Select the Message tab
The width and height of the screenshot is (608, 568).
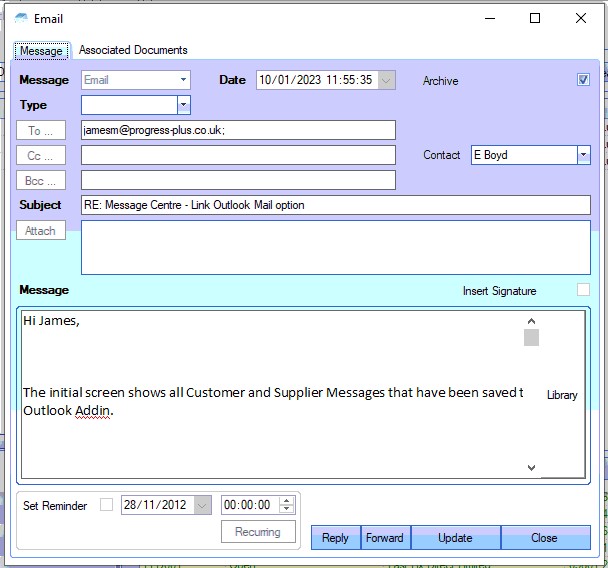[41, 51]
